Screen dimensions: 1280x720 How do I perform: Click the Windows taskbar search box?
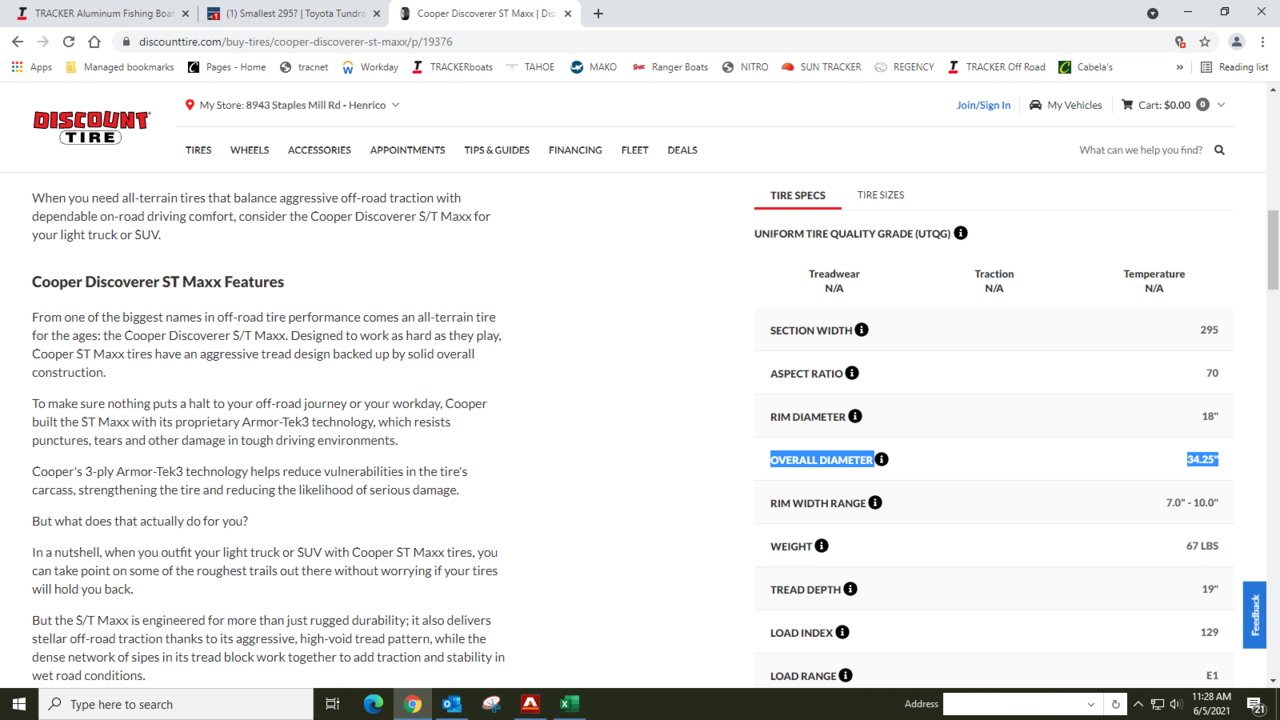pos(176,704)
